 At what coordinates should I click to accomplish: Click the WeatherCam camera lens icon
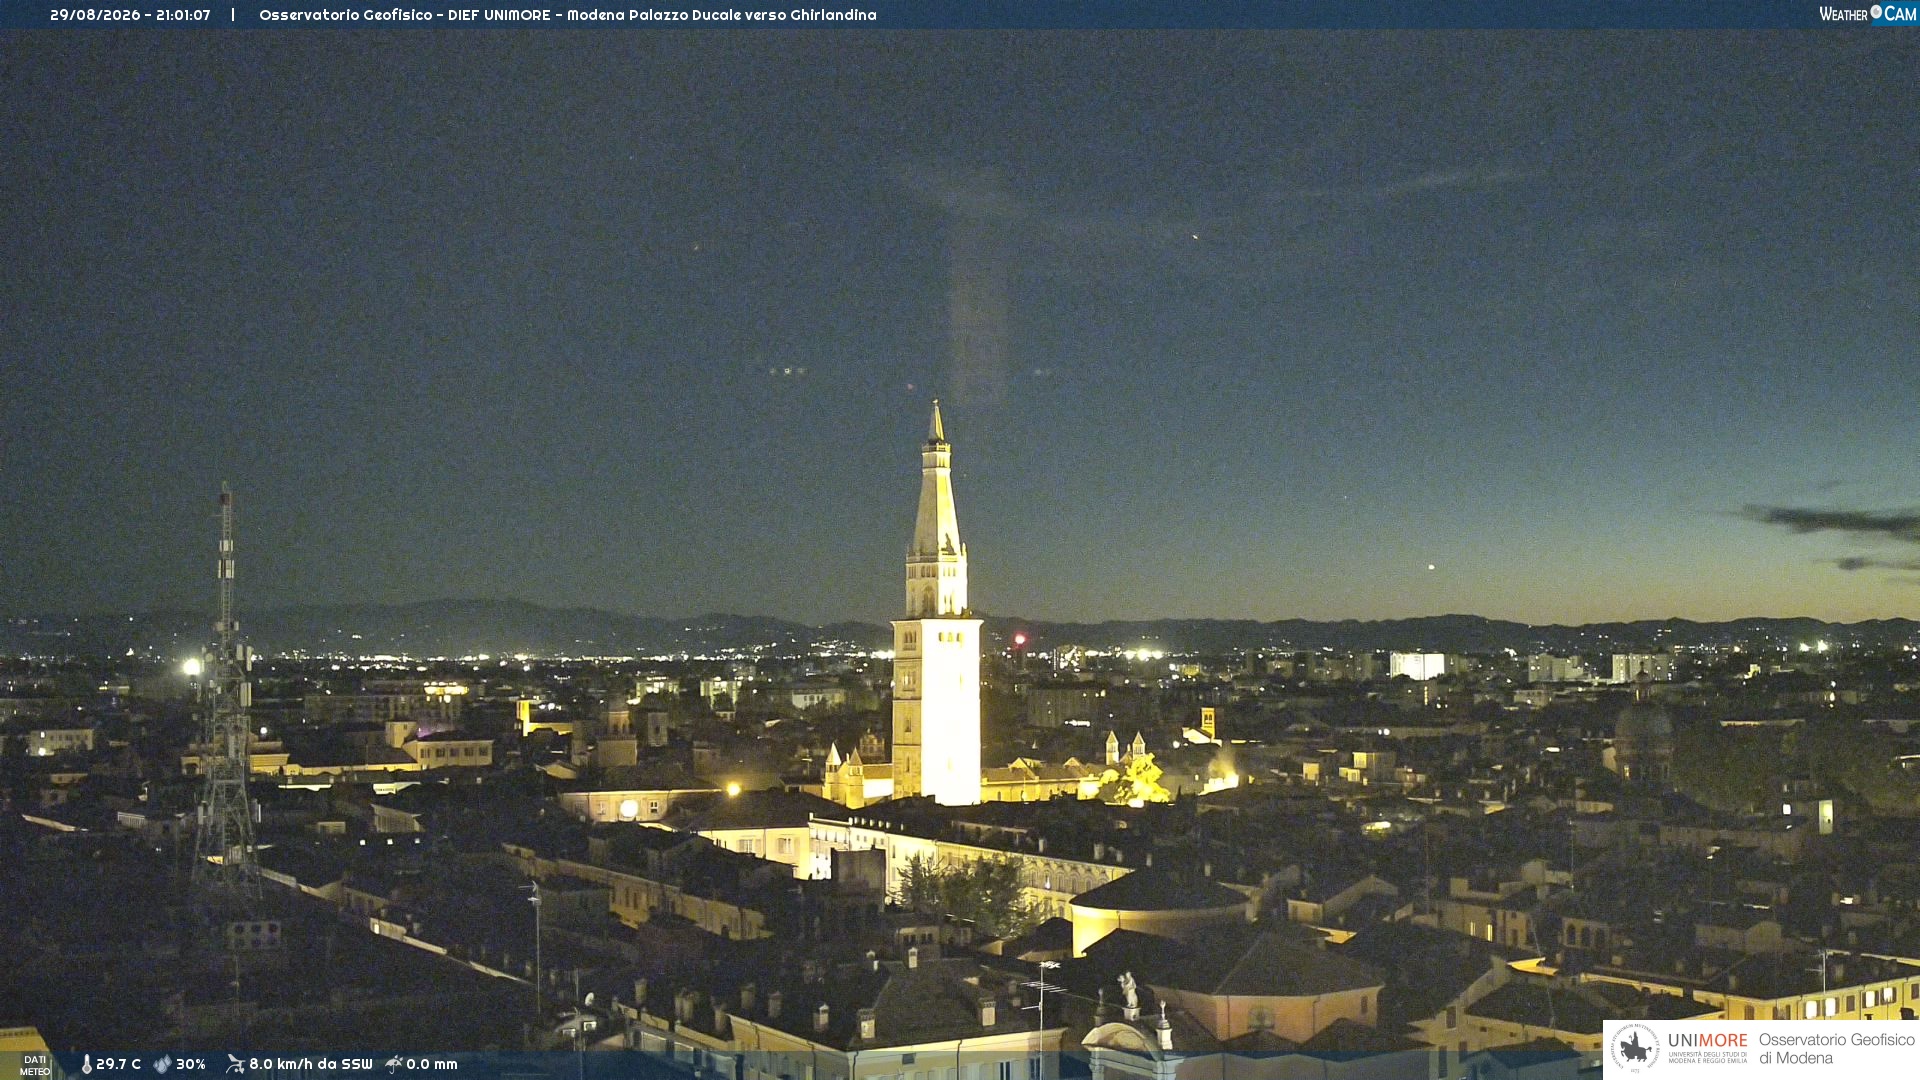click(x=1876, y=12)
